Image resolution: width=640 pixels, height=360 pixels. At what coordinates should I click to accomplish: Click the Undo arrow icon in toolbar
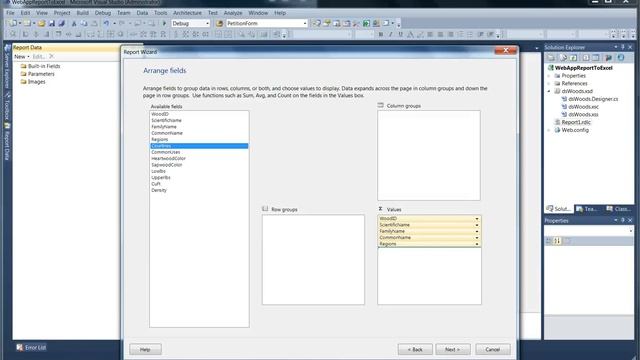107,23
